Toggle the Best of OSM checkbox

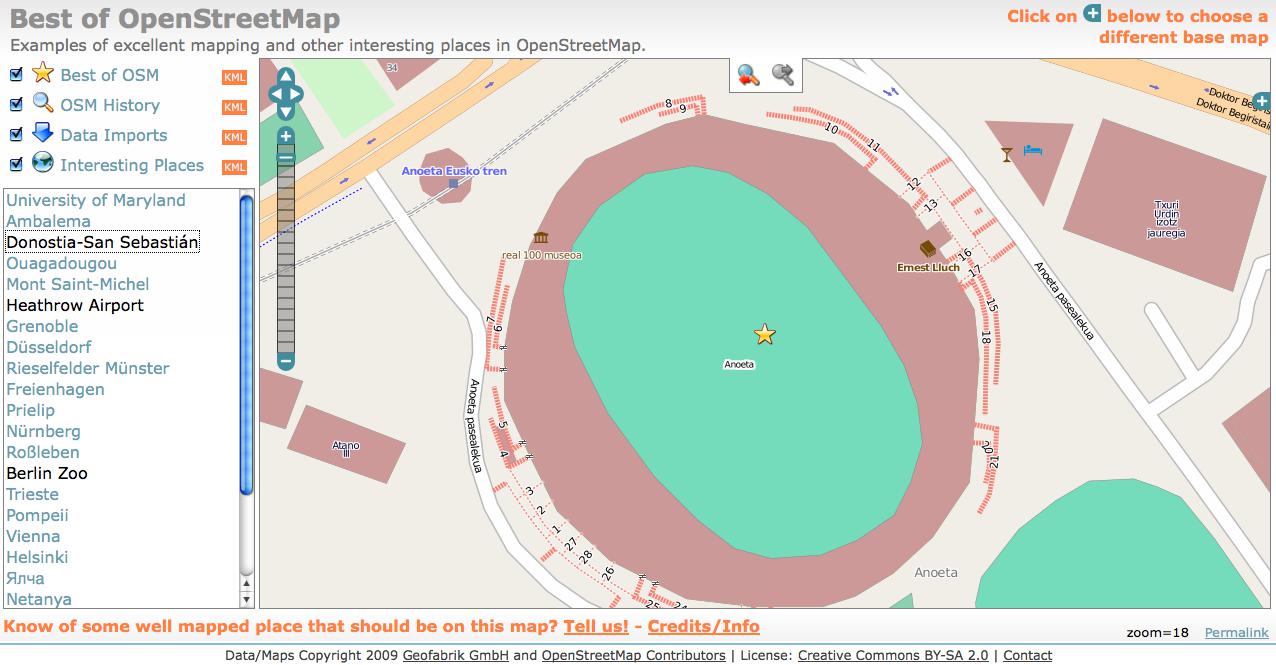pos(15,75)
